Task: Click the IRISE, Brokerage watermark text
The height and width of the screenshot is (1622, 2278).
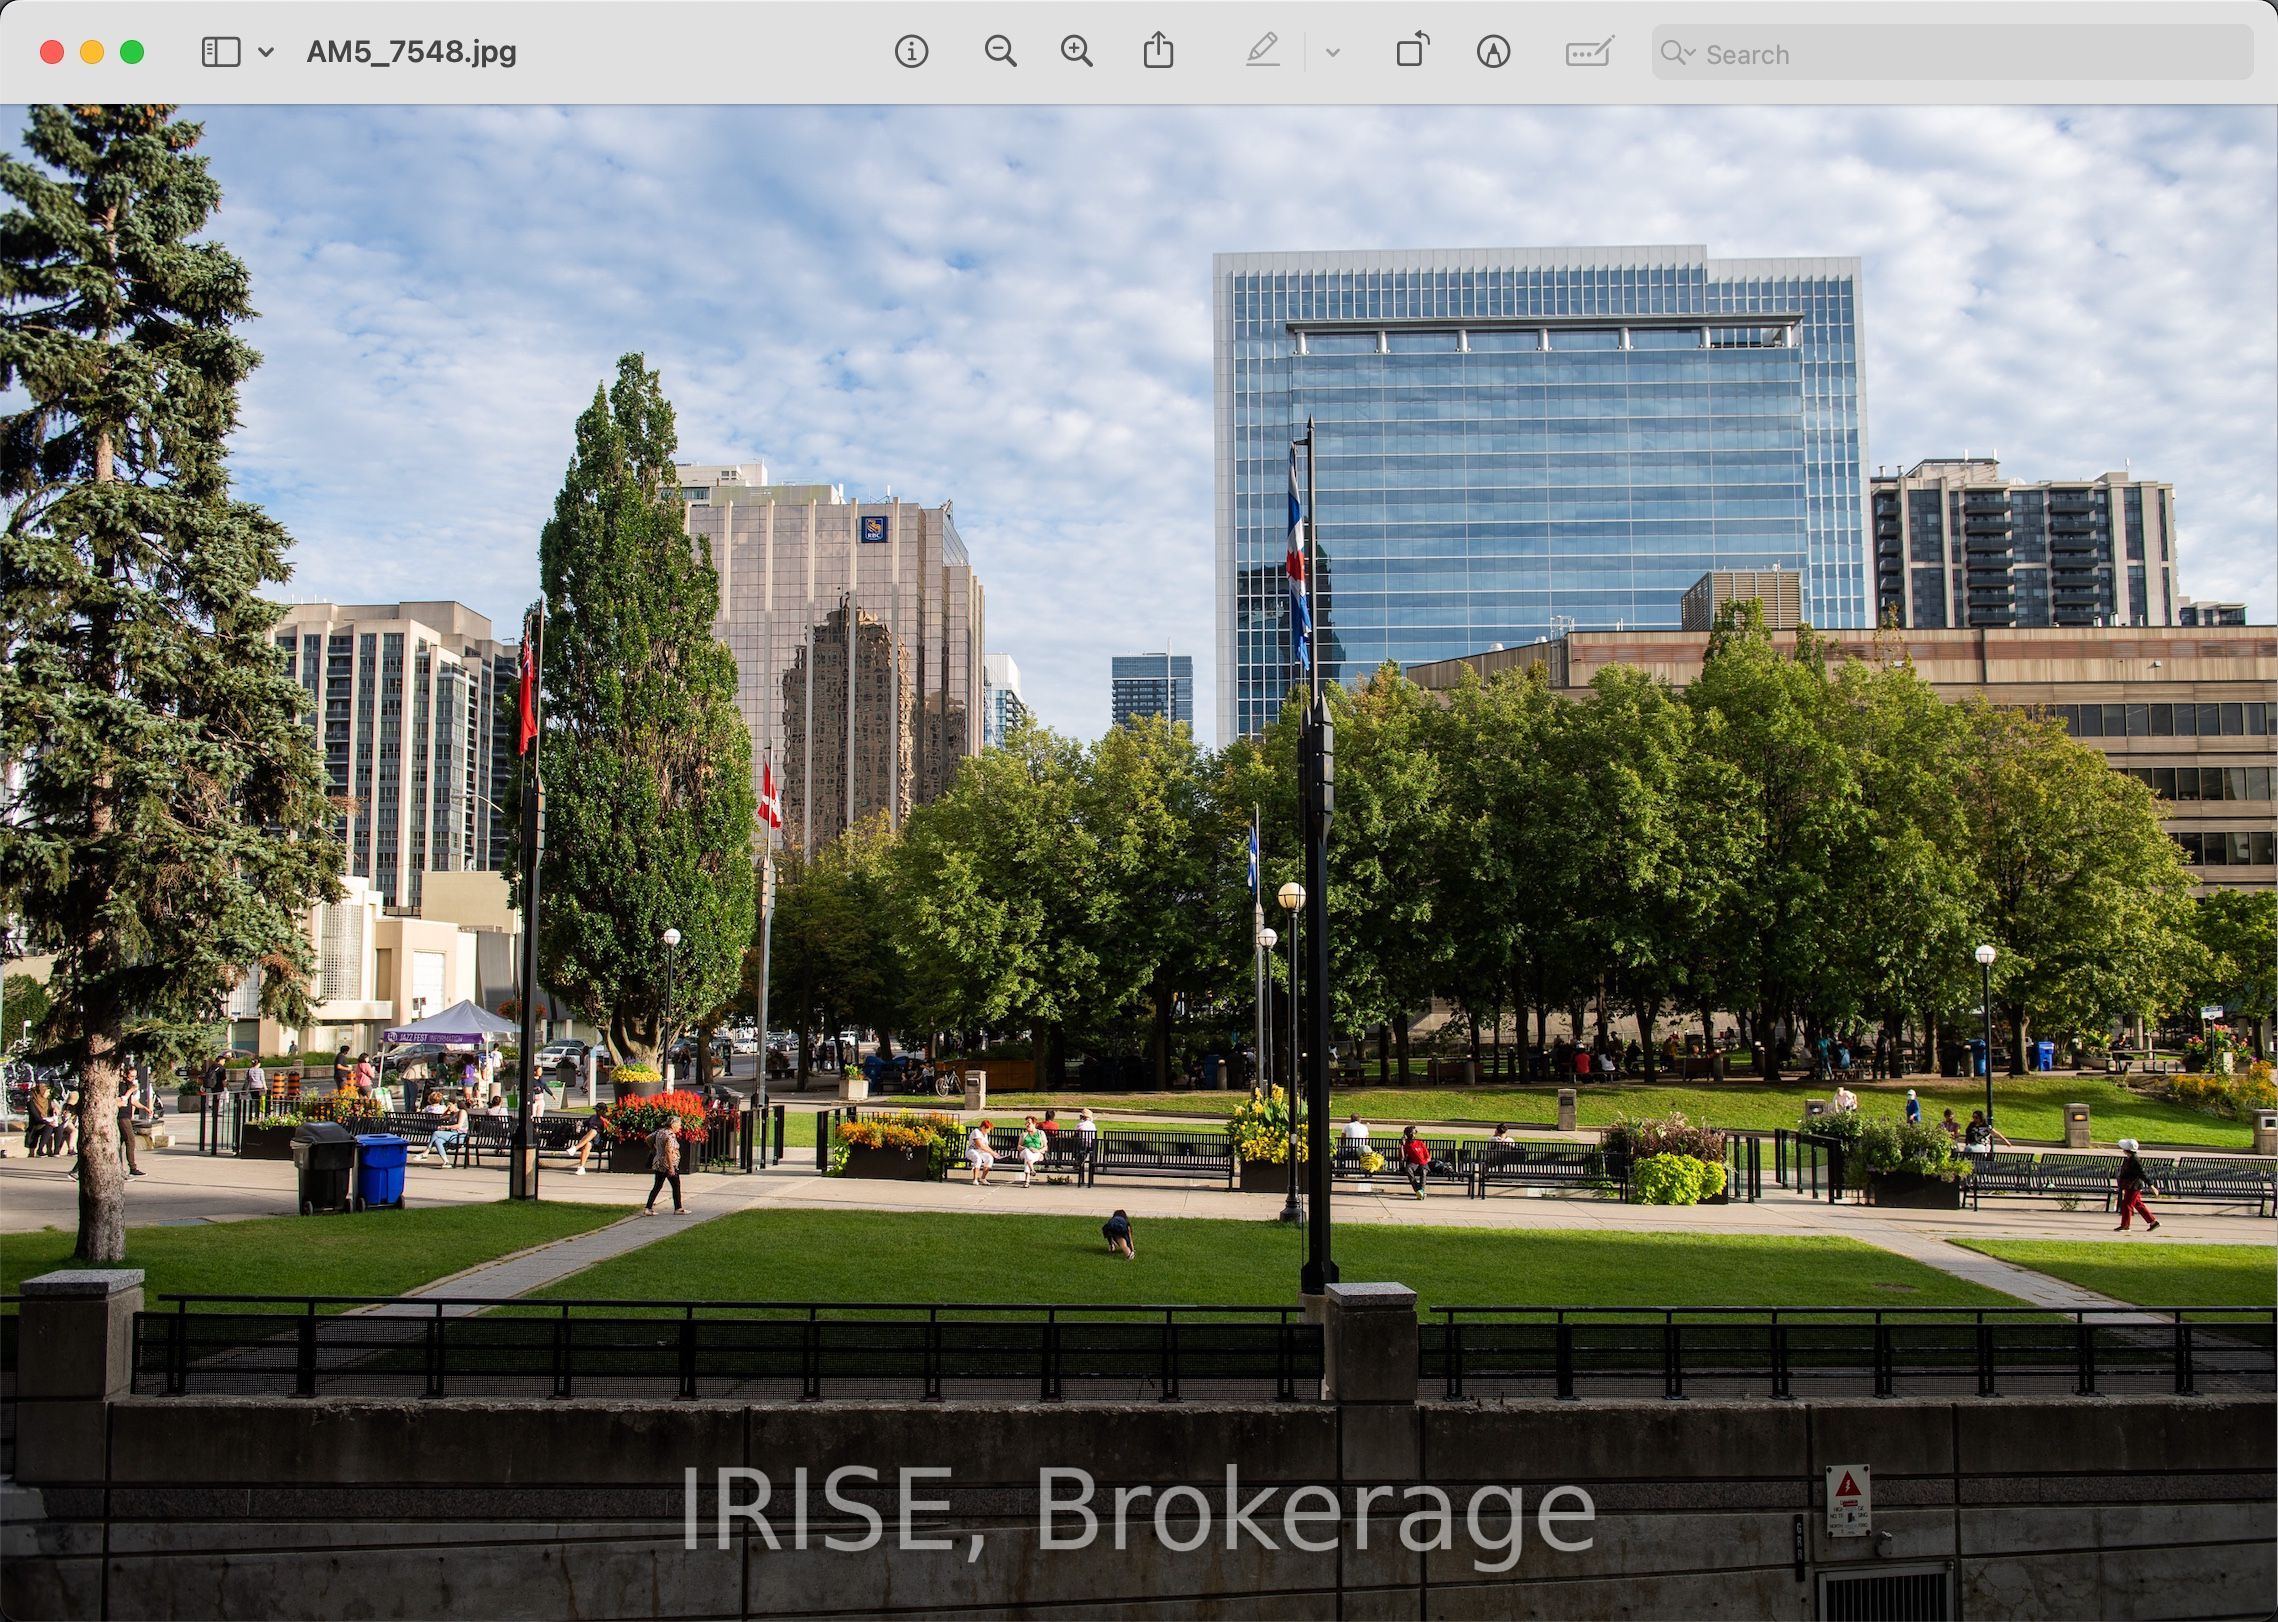Action: (1137, 1509)
